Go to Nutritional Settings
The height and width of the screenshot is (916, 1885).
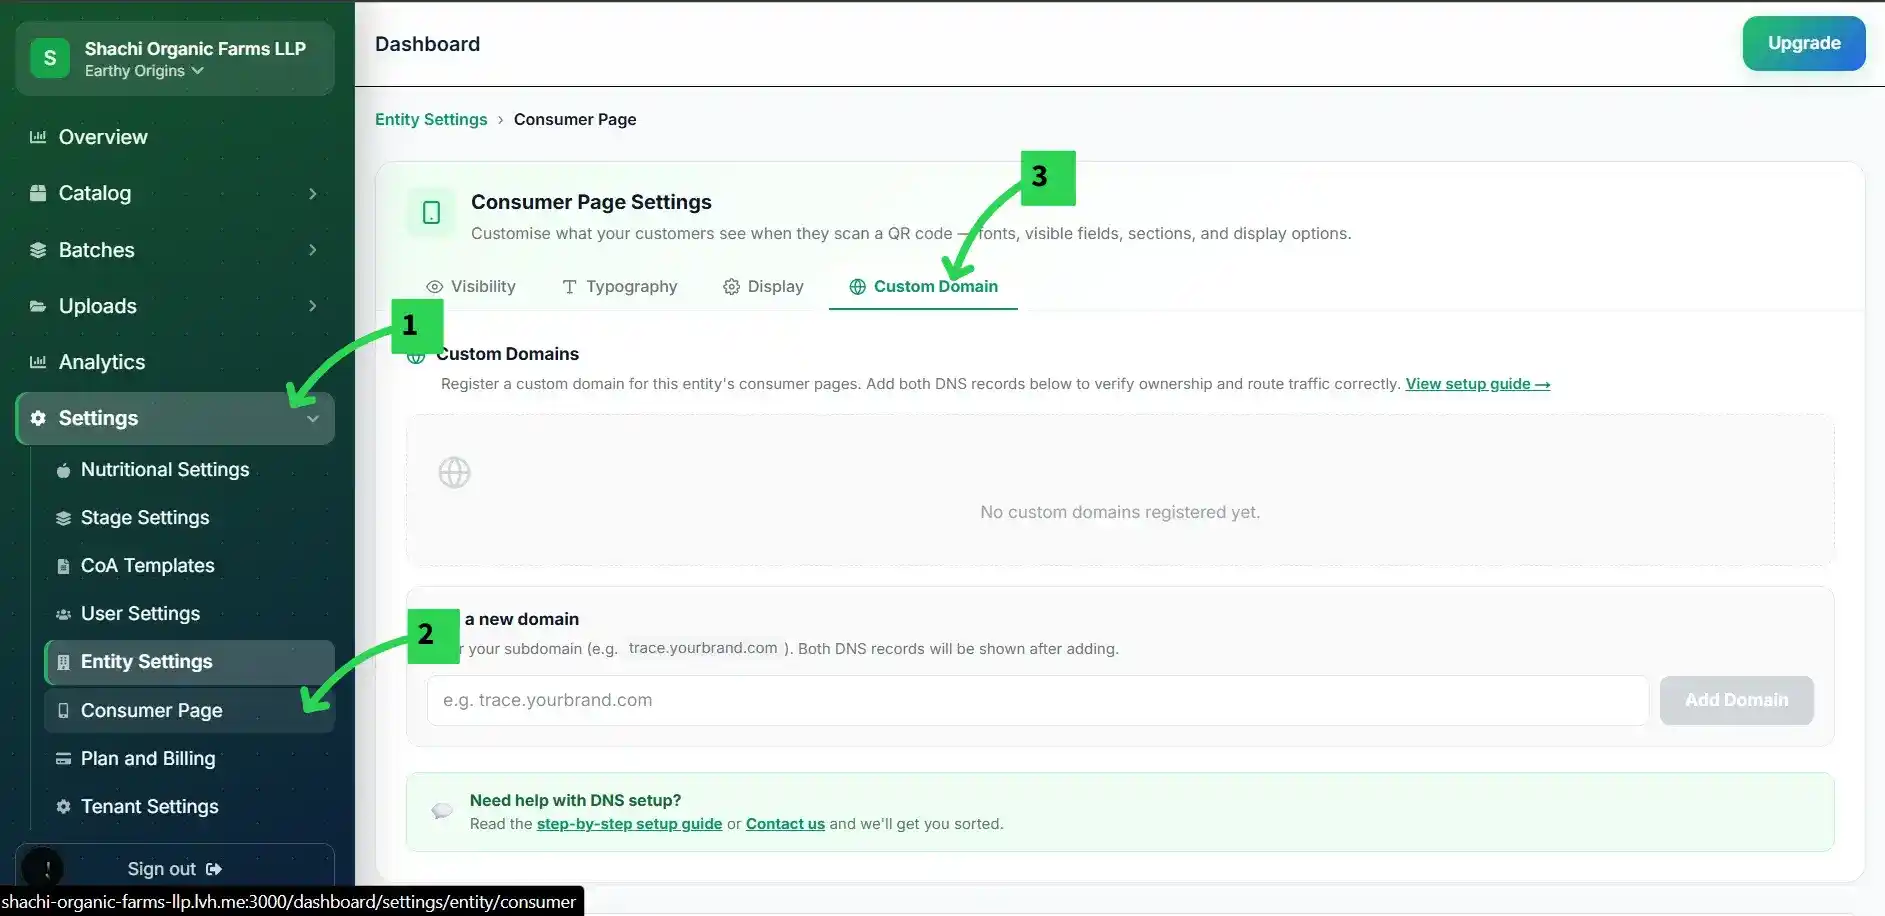pyautogui.click(x=190, y=470)
